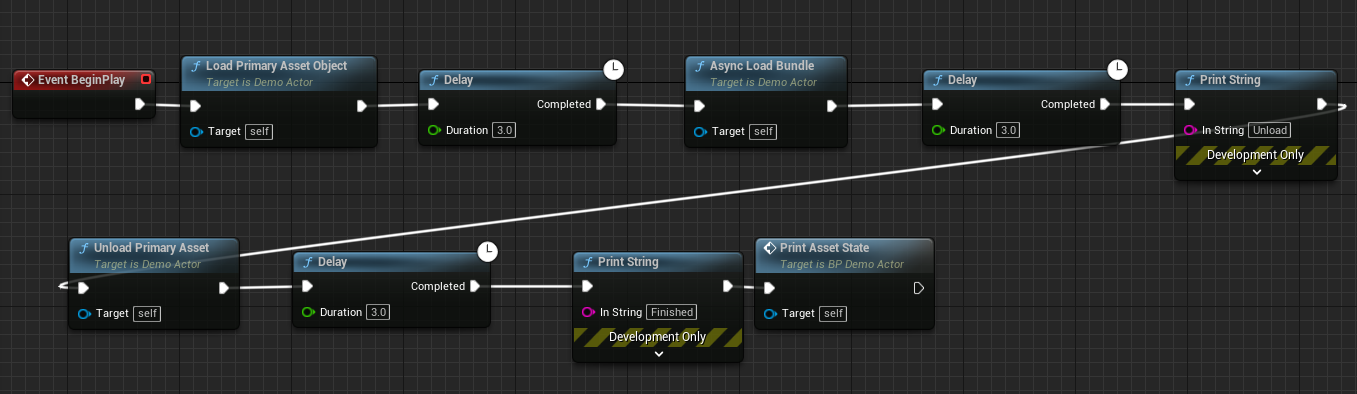Image resolution: width=1357 pixels, height=394 pixels.
Task: Click Load Primary Asset Object output exec pin
Action: 363,106
